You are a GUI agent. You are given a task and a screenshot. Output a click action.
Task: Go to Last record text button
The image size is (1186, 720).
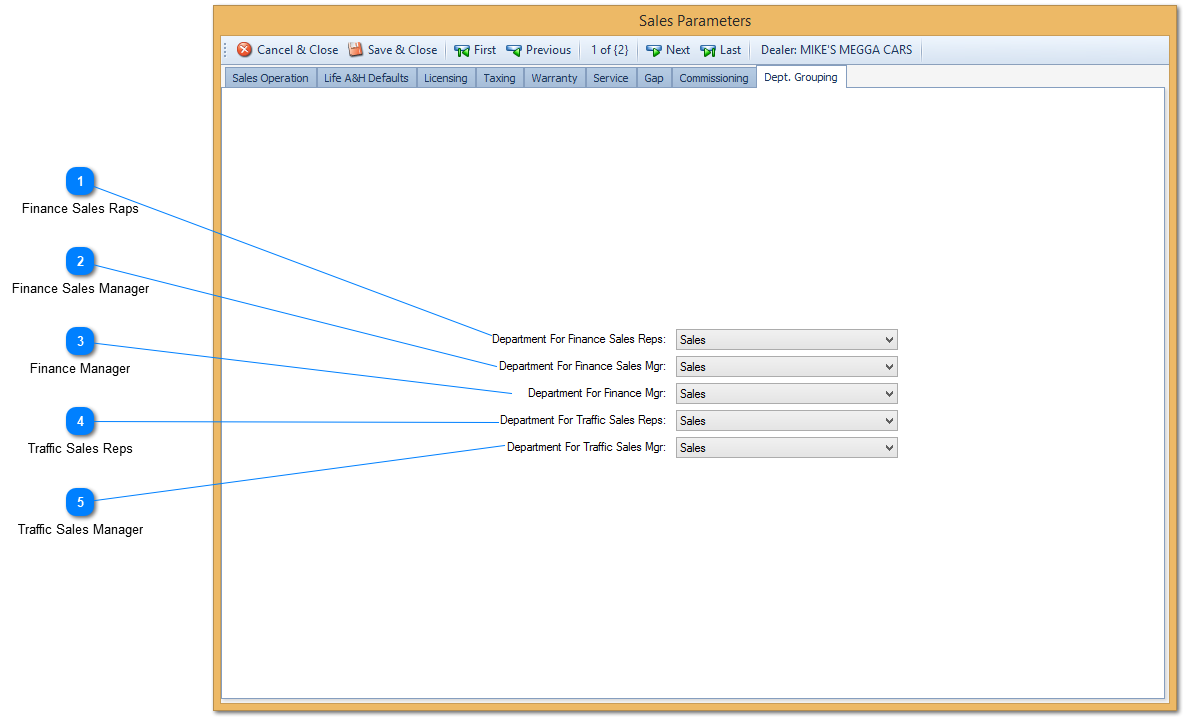click(731, 50)
